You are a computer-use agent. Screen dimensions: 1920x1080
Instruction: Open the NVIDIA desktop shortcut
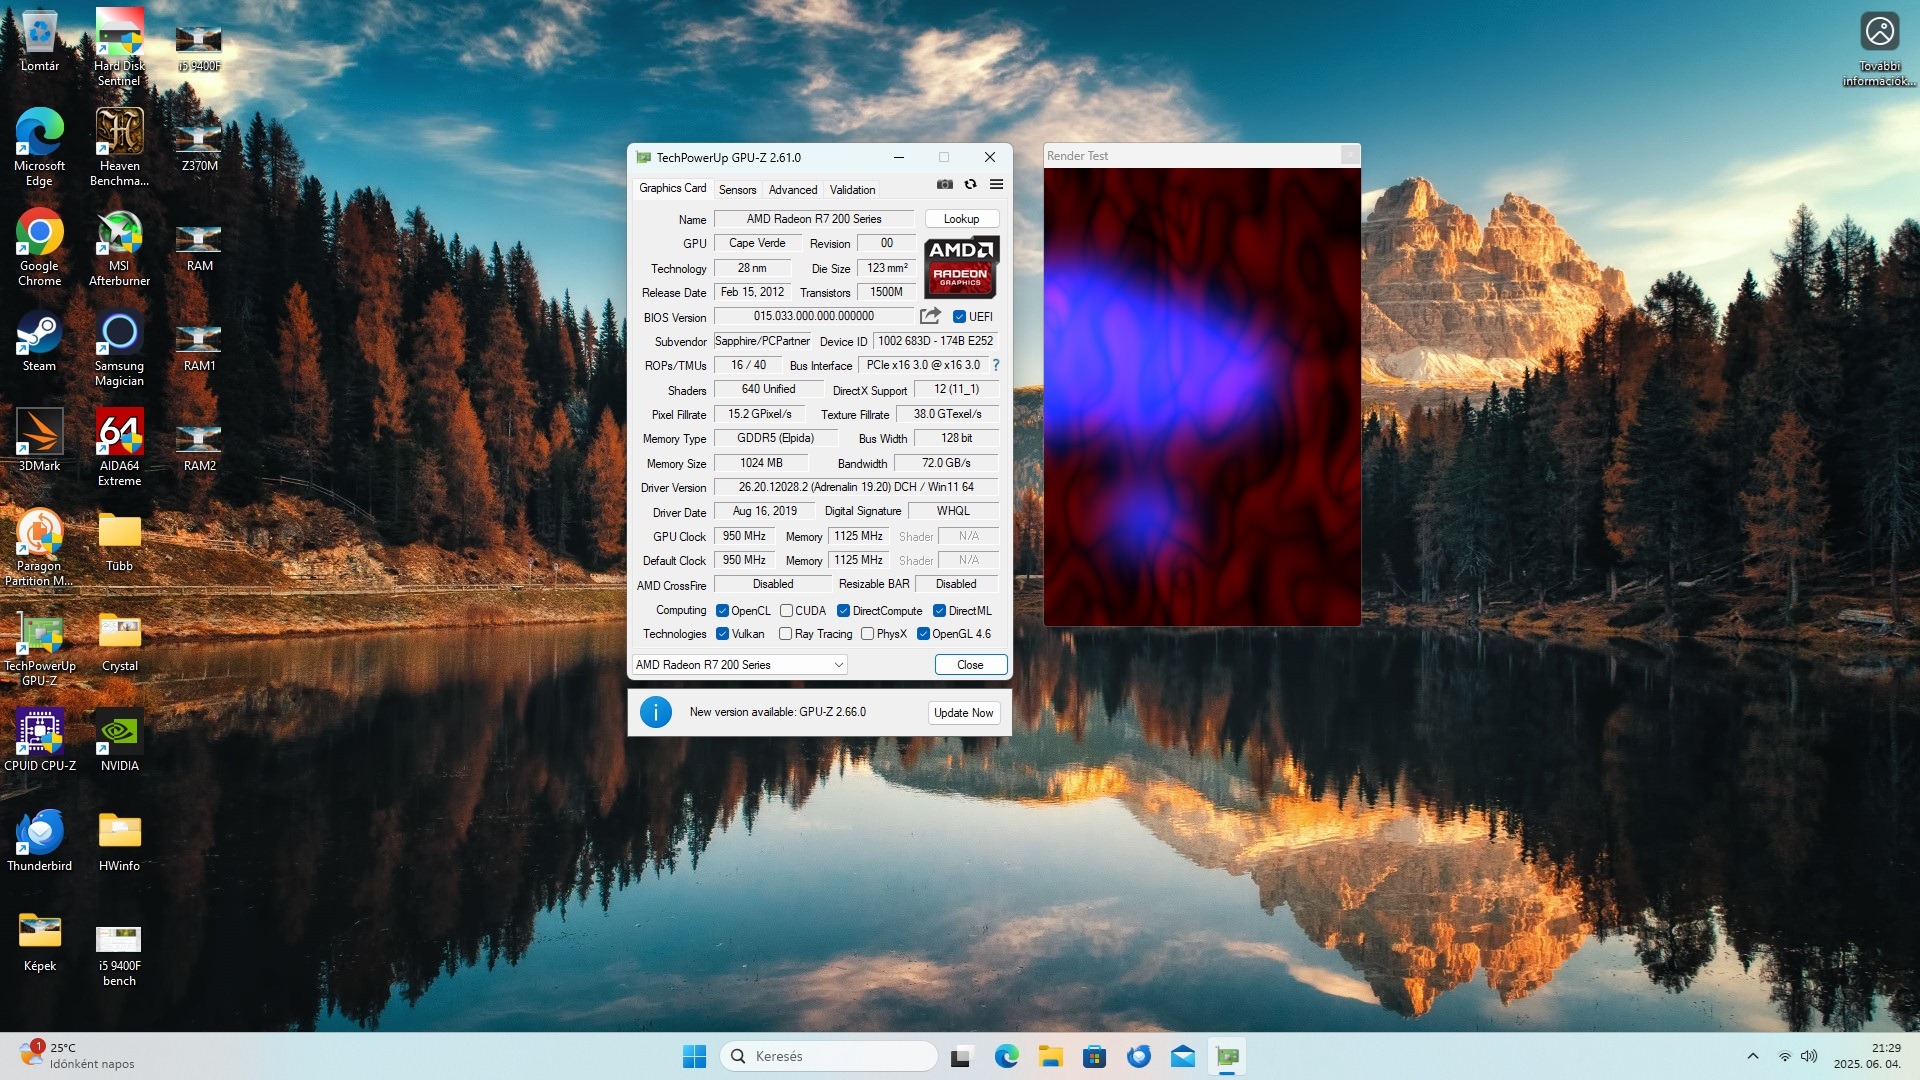click(x=119, y=740)
